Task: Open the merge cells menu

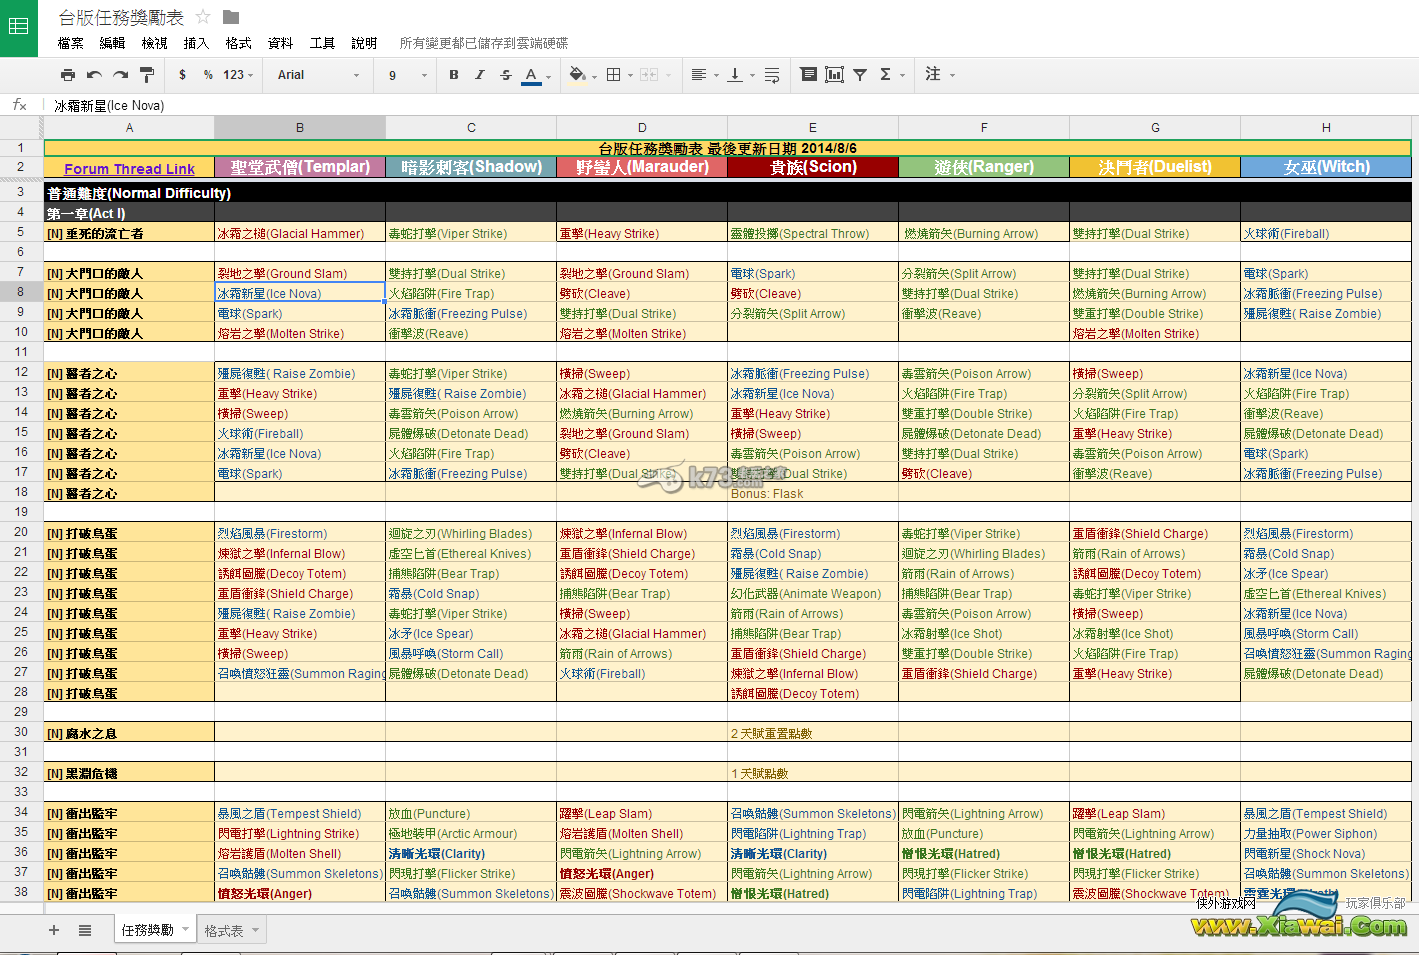Action: click(x=655, y=75)
